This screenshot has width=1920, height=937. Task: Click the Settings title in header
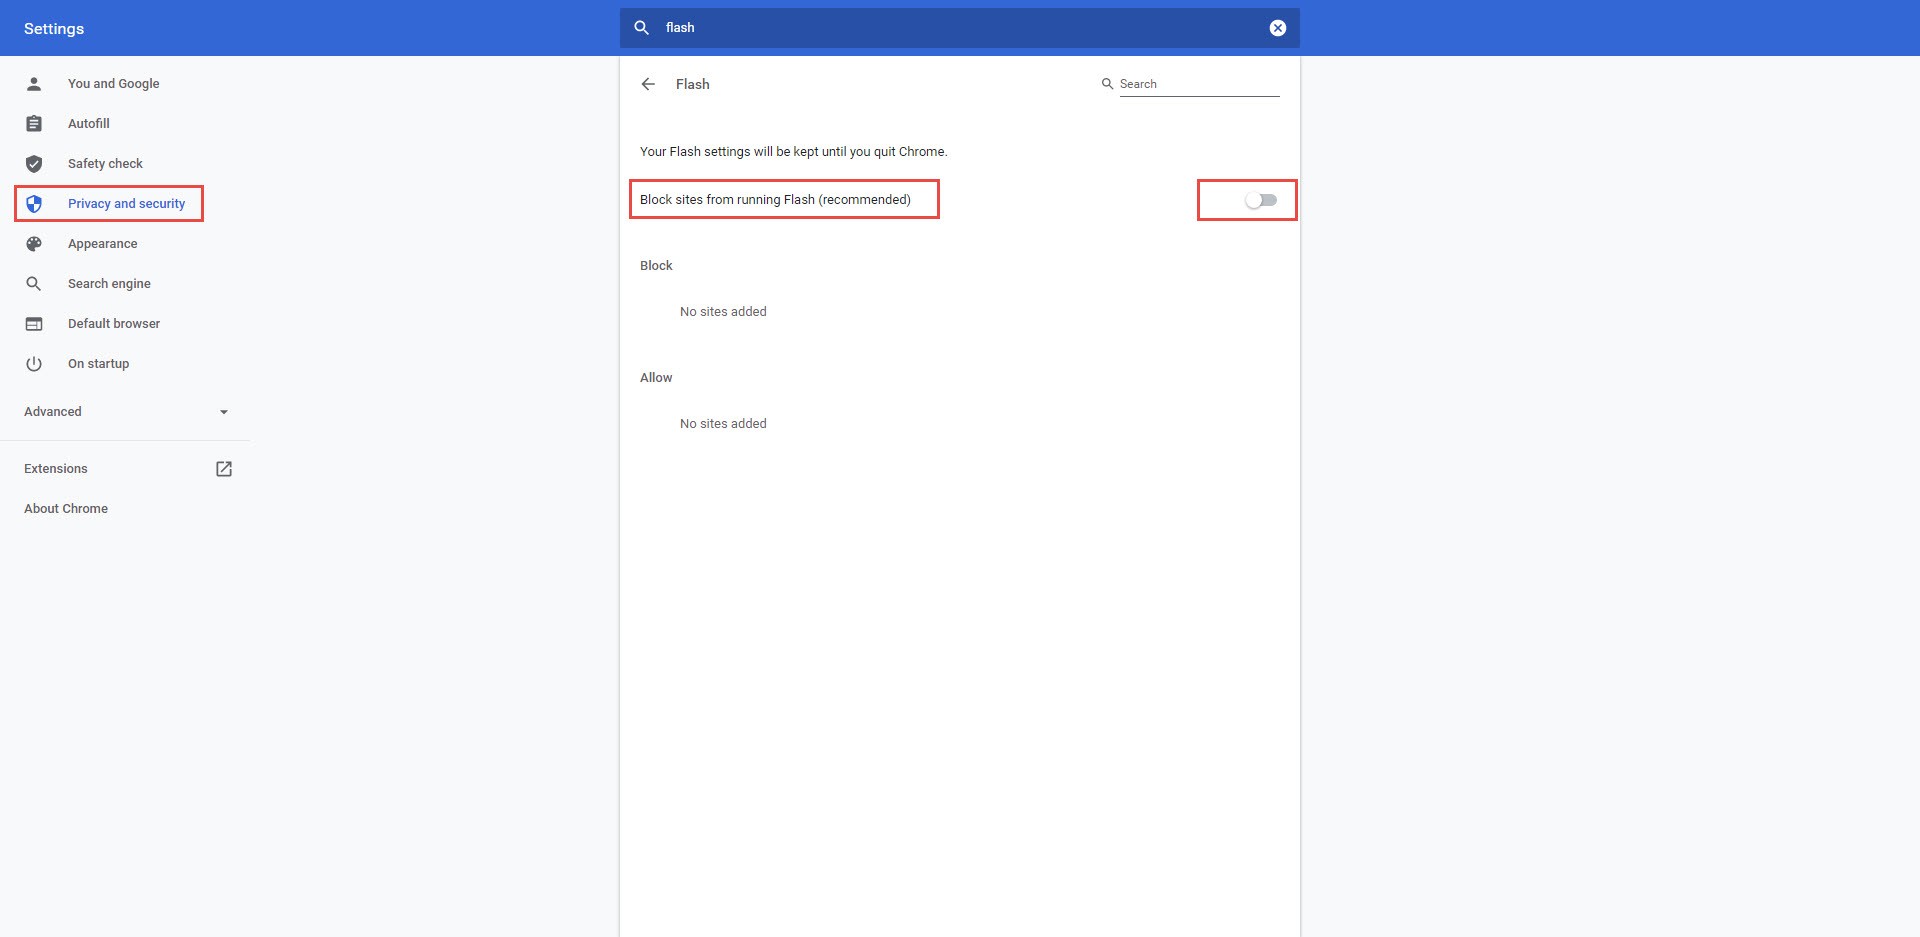click(54, 29)
